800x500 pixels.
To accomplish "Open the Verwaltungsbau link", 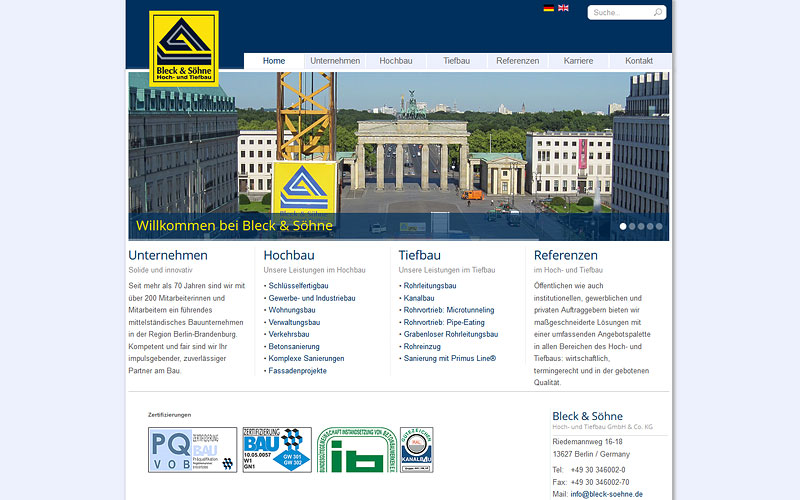I will click(294, 322).
